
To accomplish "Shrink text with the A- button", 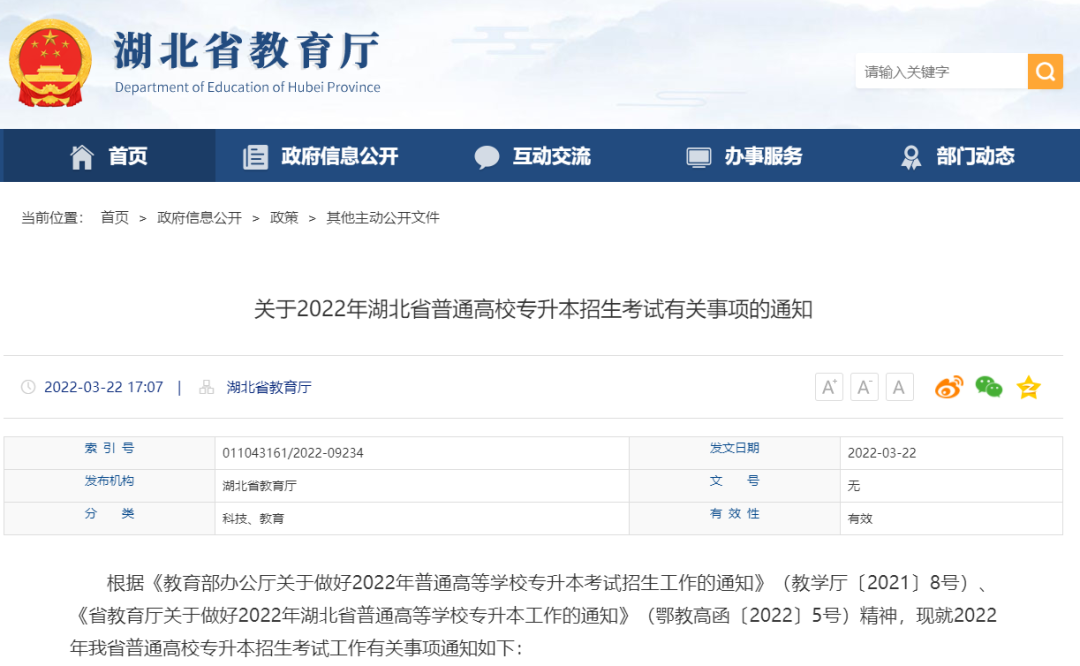I will click(864, 387).
